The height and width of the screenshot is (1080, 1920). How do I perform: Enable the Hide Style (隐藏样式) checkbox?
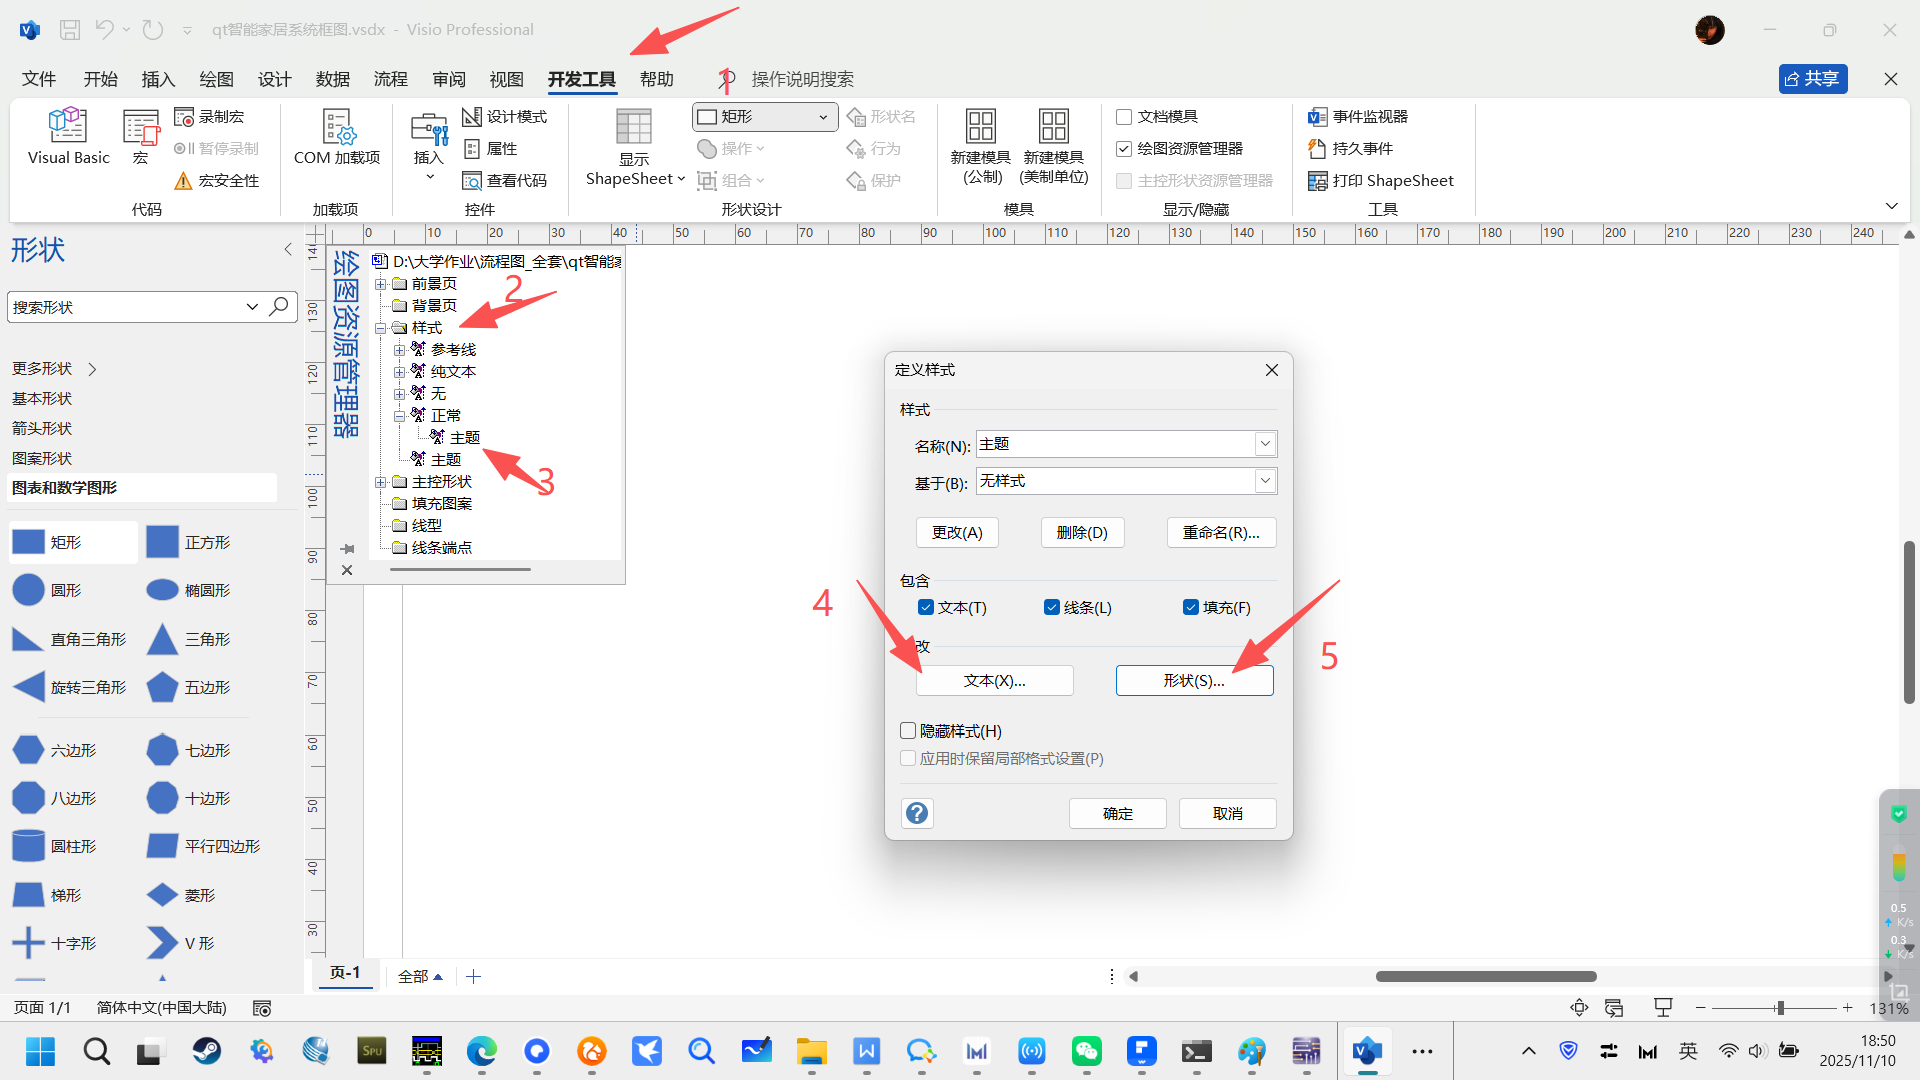click(x=908, y=731)
